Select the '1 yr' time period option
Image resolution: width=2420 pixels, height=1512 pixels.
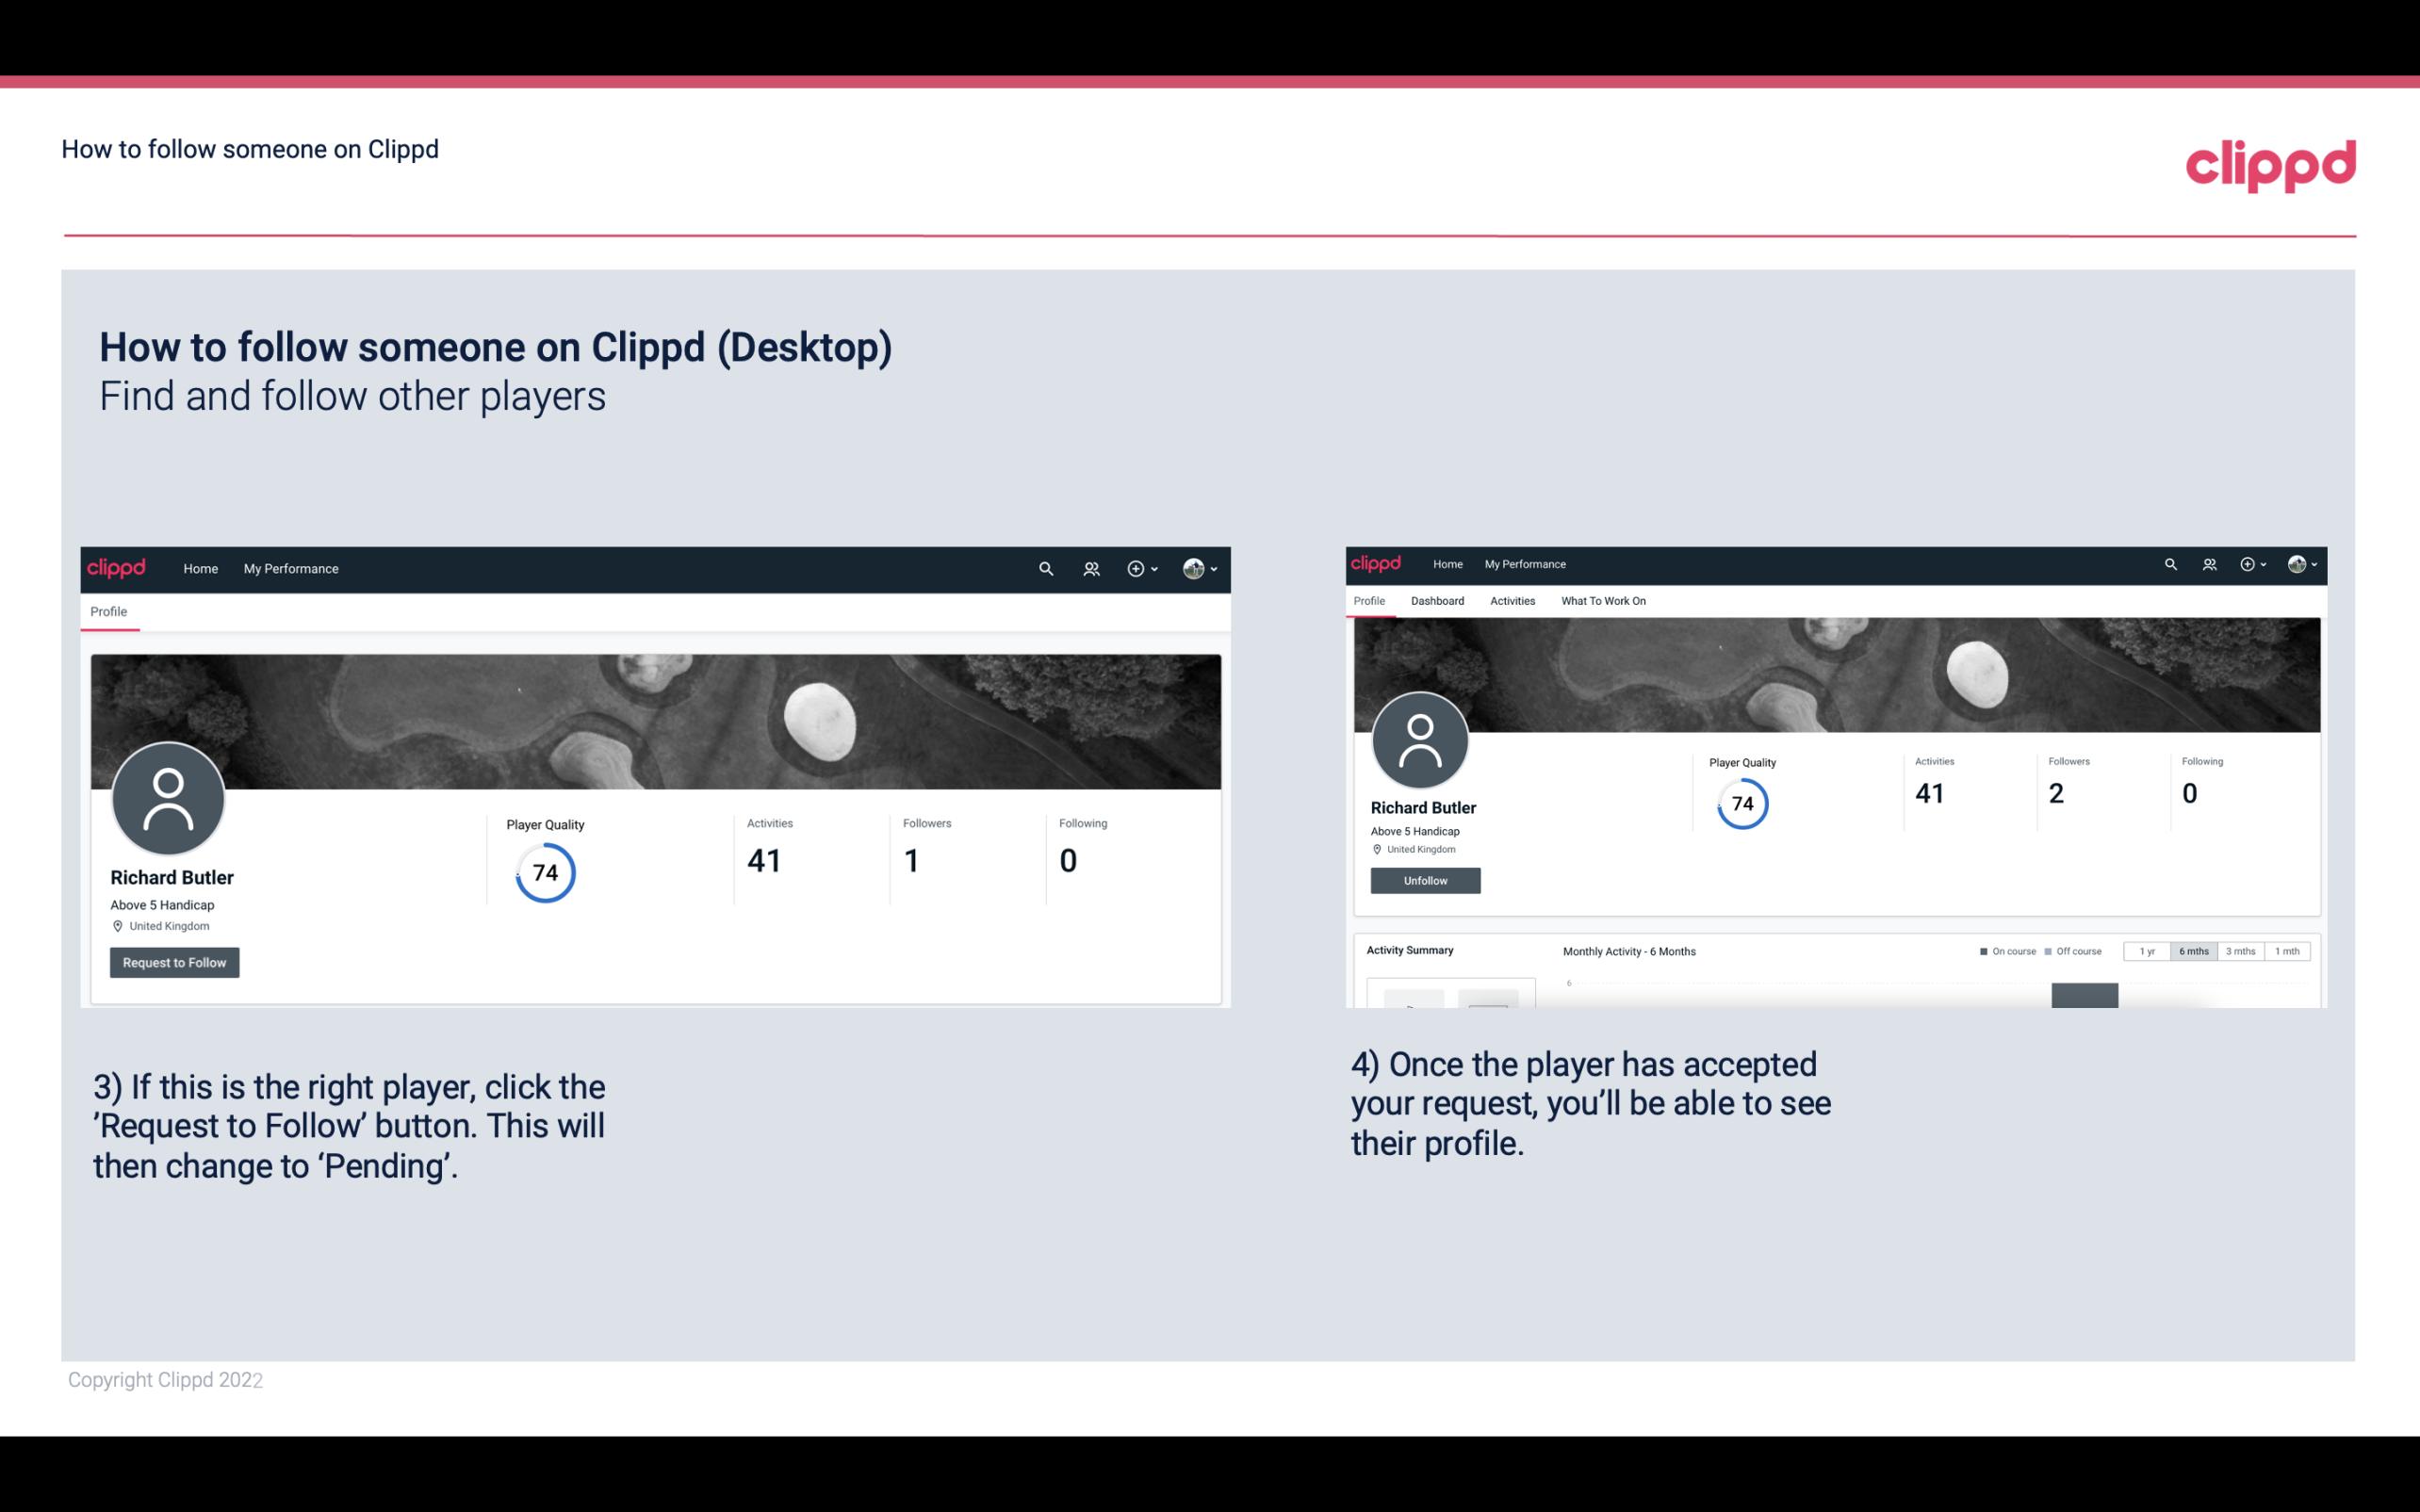pyautogui.click(x=2150, y=950)
